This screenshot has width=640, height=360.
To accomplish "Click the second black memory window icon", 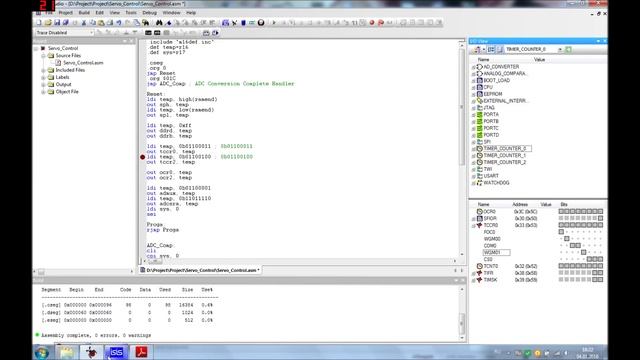I will click(x=157, y=33).
